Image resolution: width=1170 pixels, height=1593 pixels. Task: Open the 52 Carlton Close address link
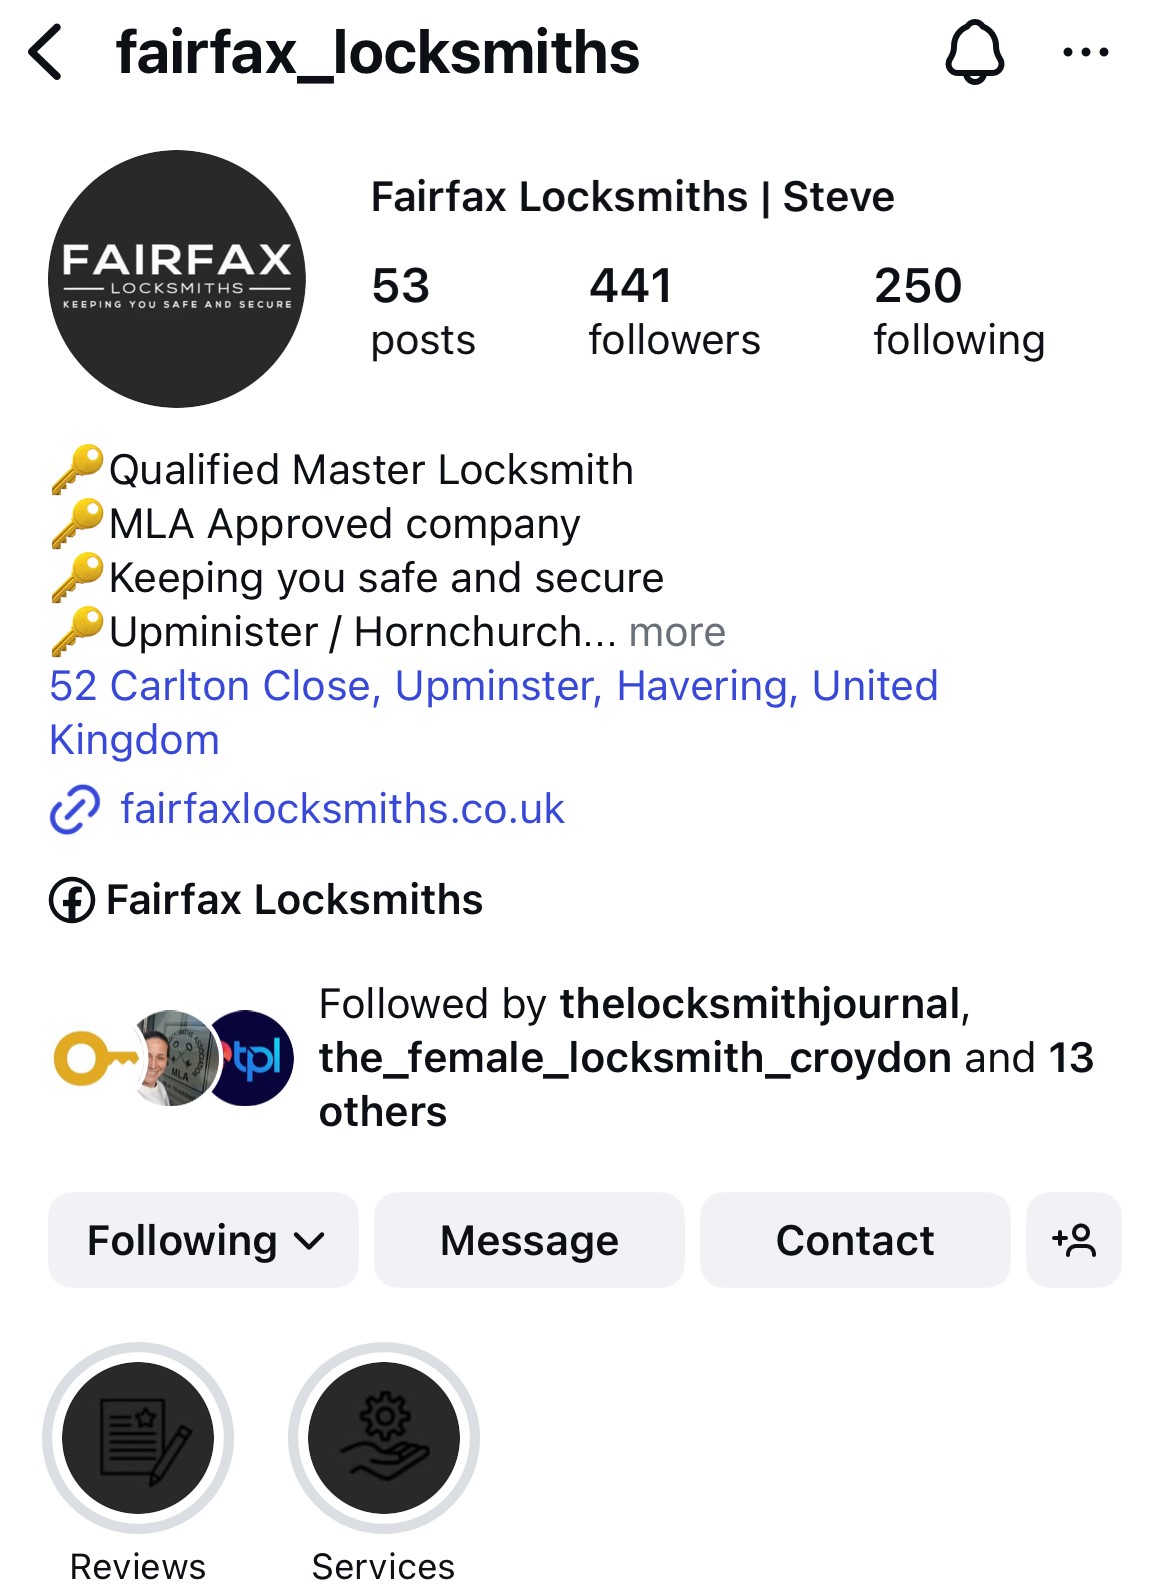[x=494, y=713]
